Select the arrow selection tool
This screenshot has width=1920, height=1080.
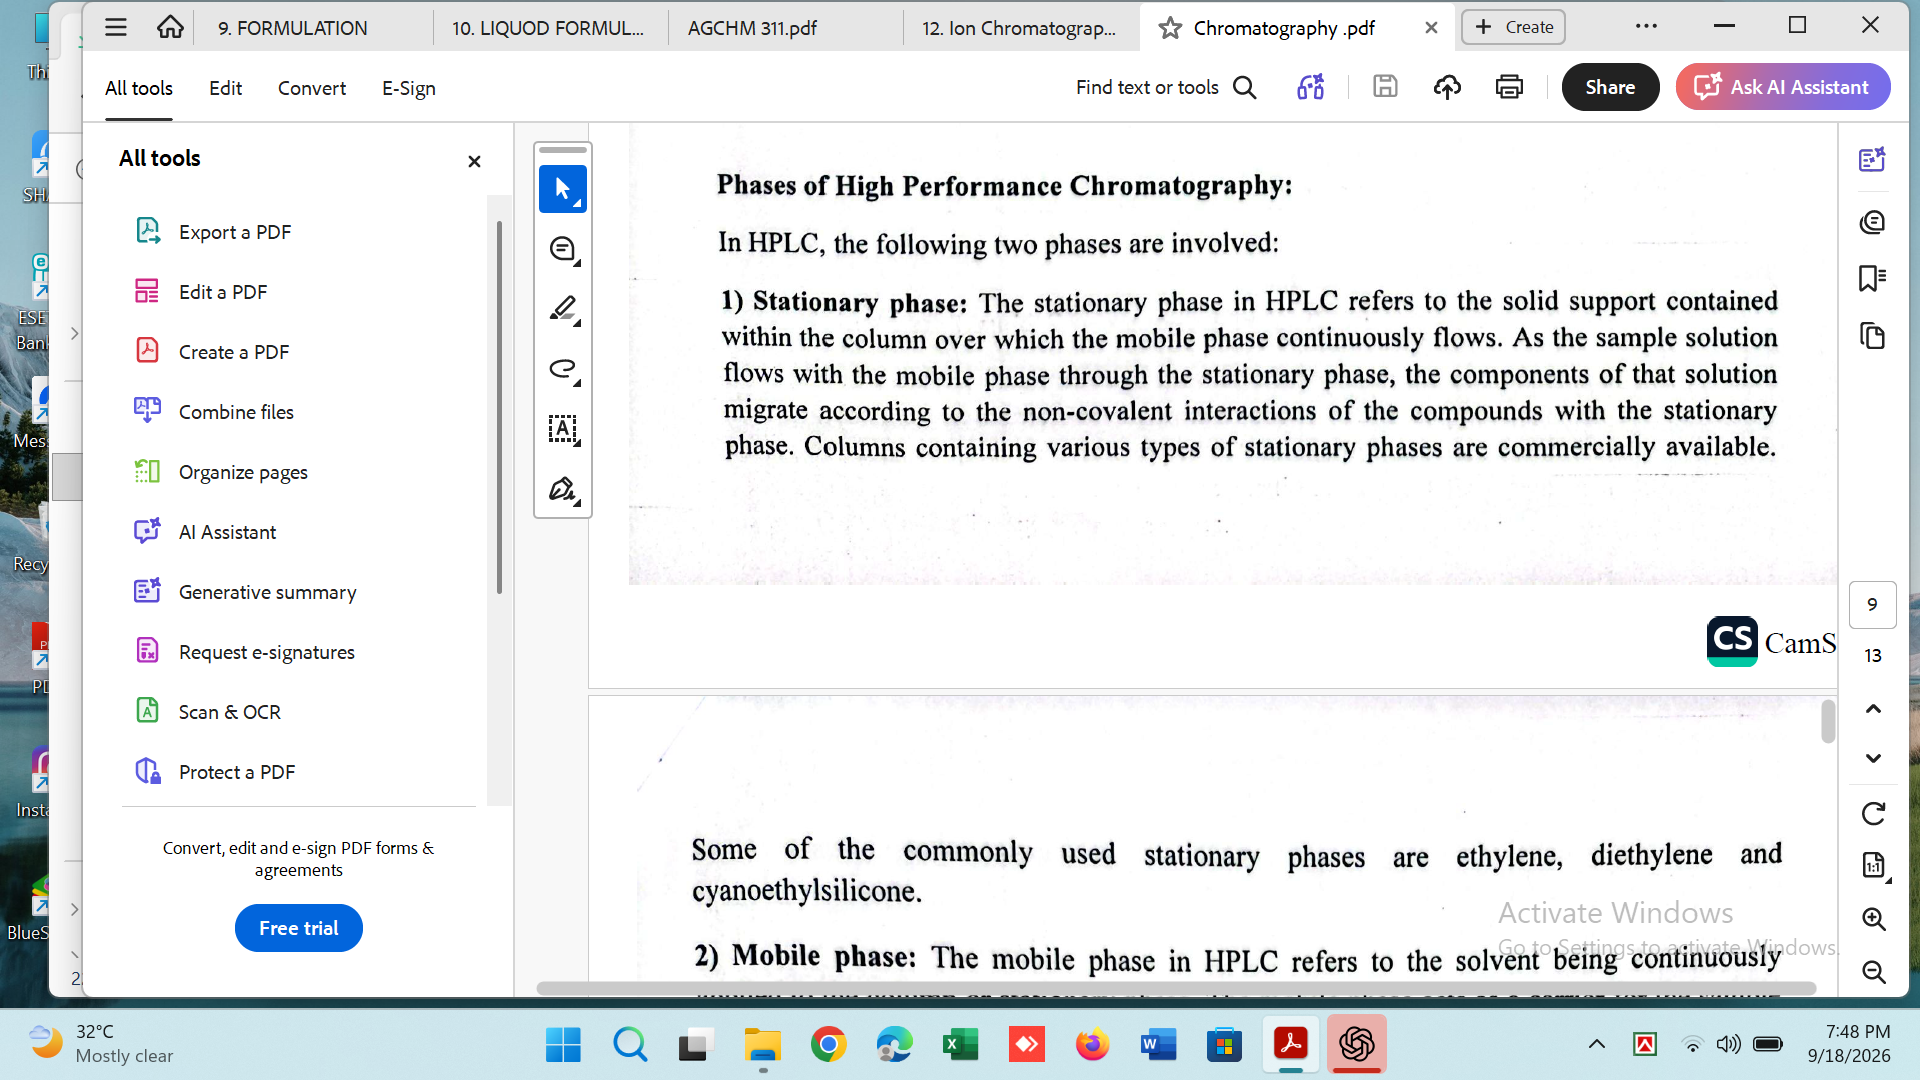point(562,189)
